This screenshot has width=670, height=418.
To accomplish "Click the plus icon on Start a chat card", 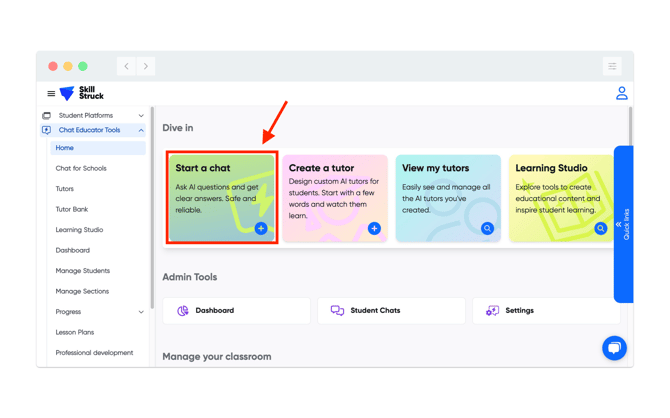I will 261,229.
